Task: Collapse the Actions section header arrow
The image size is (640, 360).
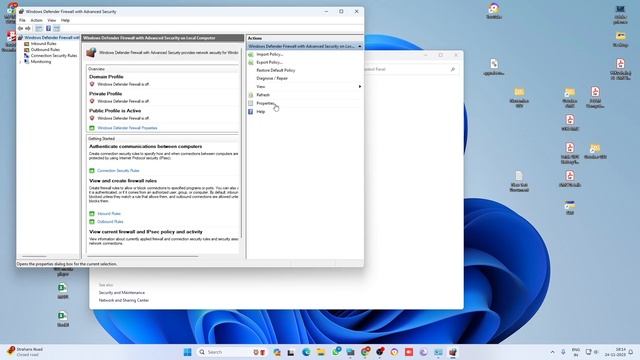Action: (360, 46)
